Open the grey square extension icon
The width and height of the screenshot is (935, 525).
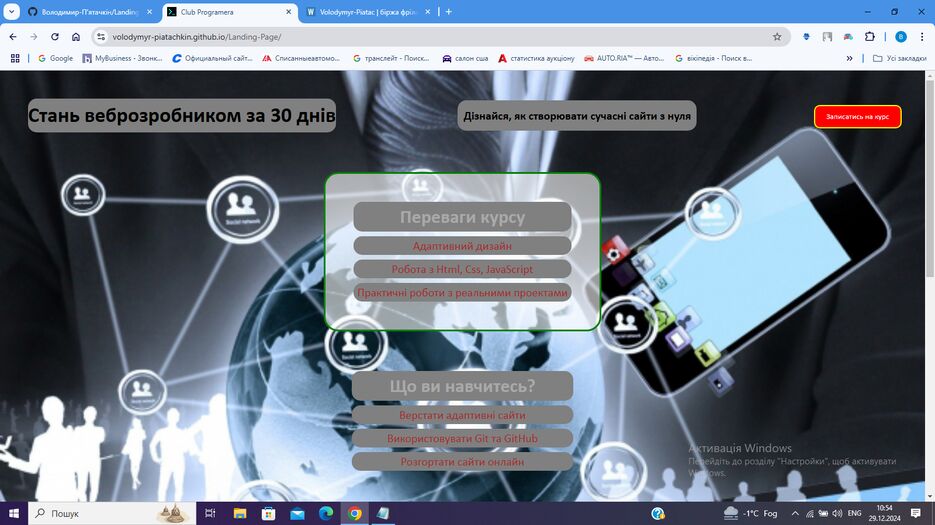click(x=827, y=37)
